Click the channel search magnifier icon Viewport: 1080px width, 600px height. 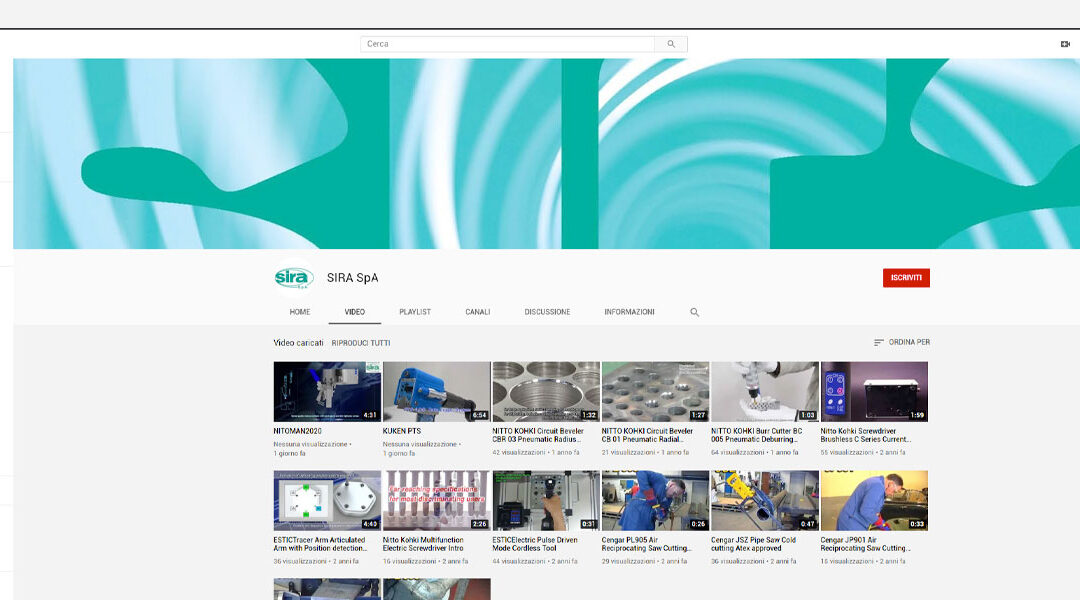pos(694,312)
